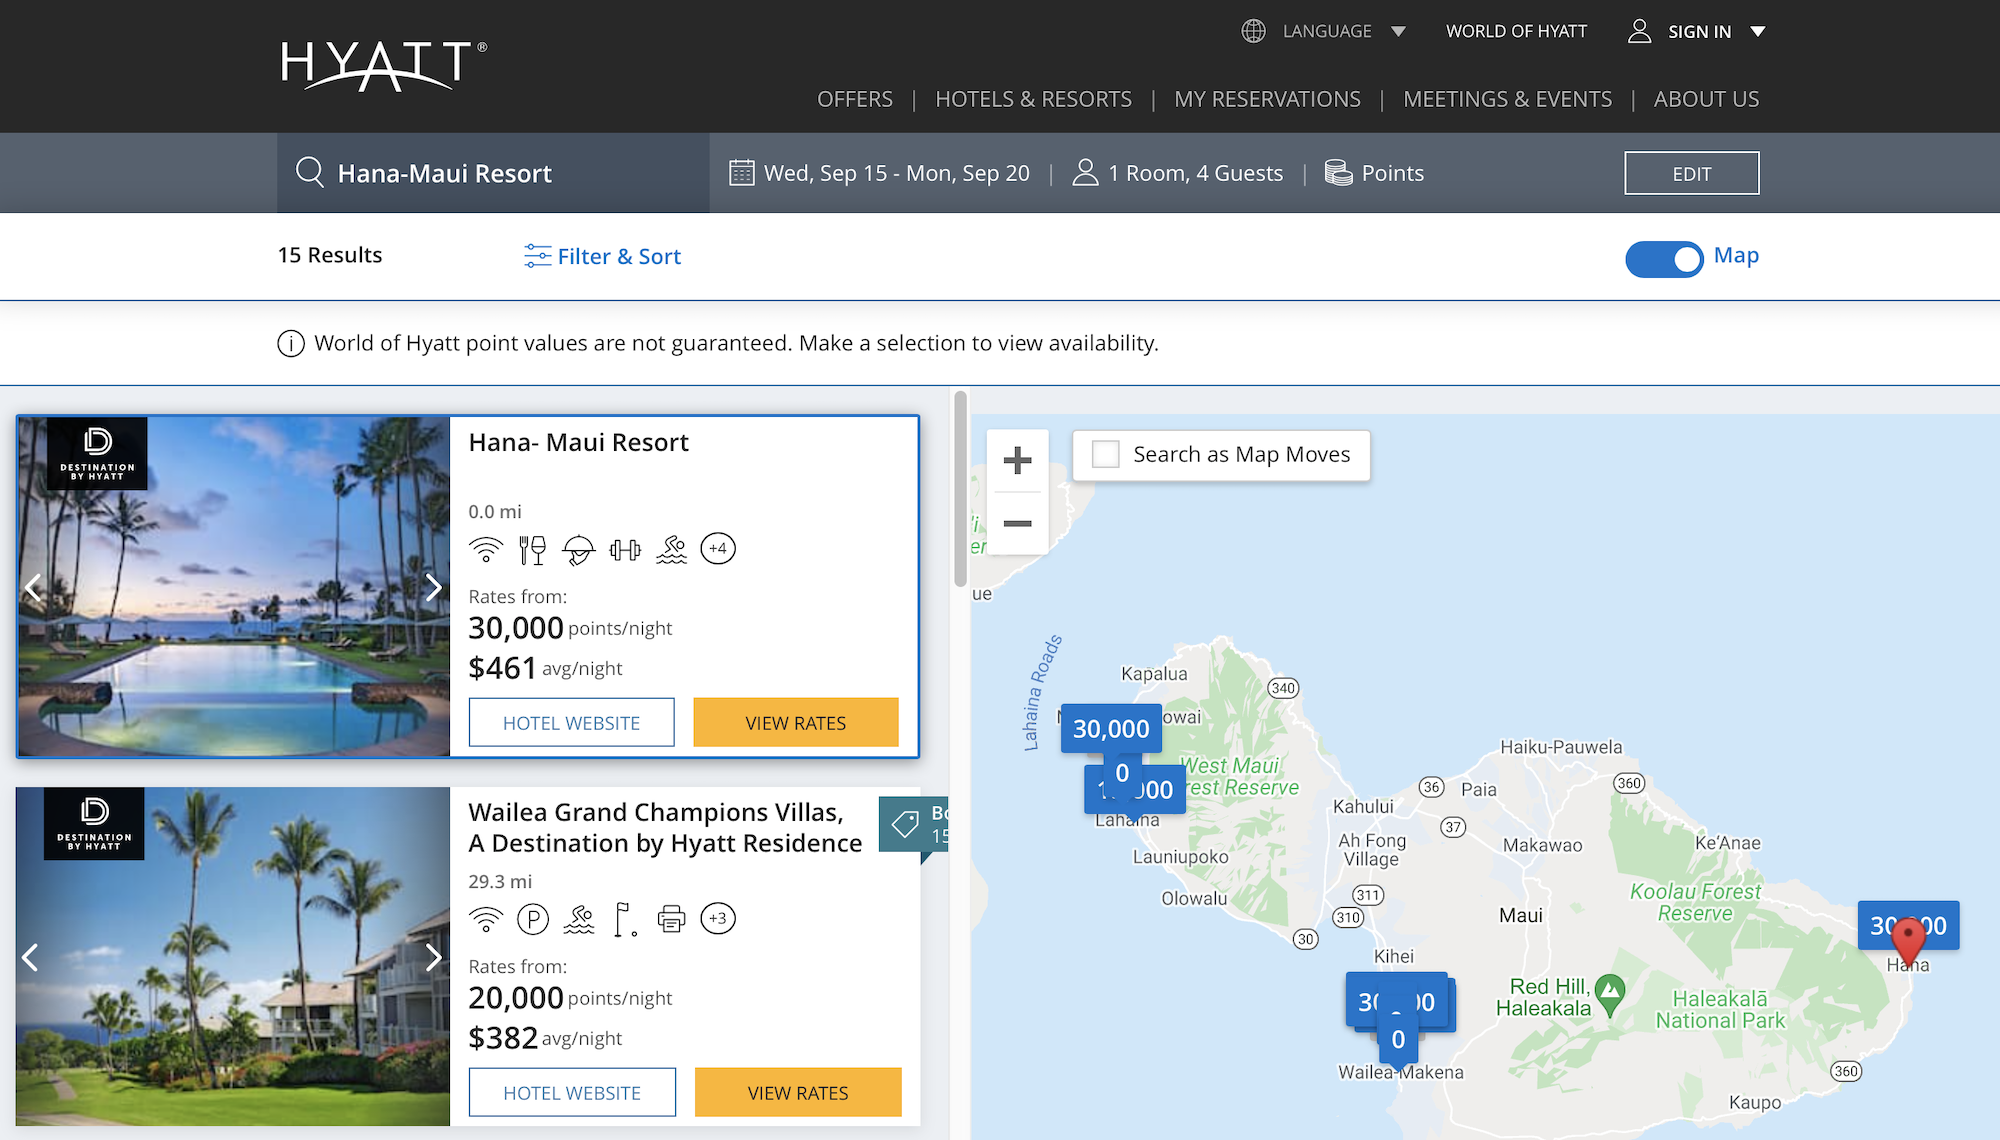Click the calendar dates icon
2000x1140 pixels.
742,172
